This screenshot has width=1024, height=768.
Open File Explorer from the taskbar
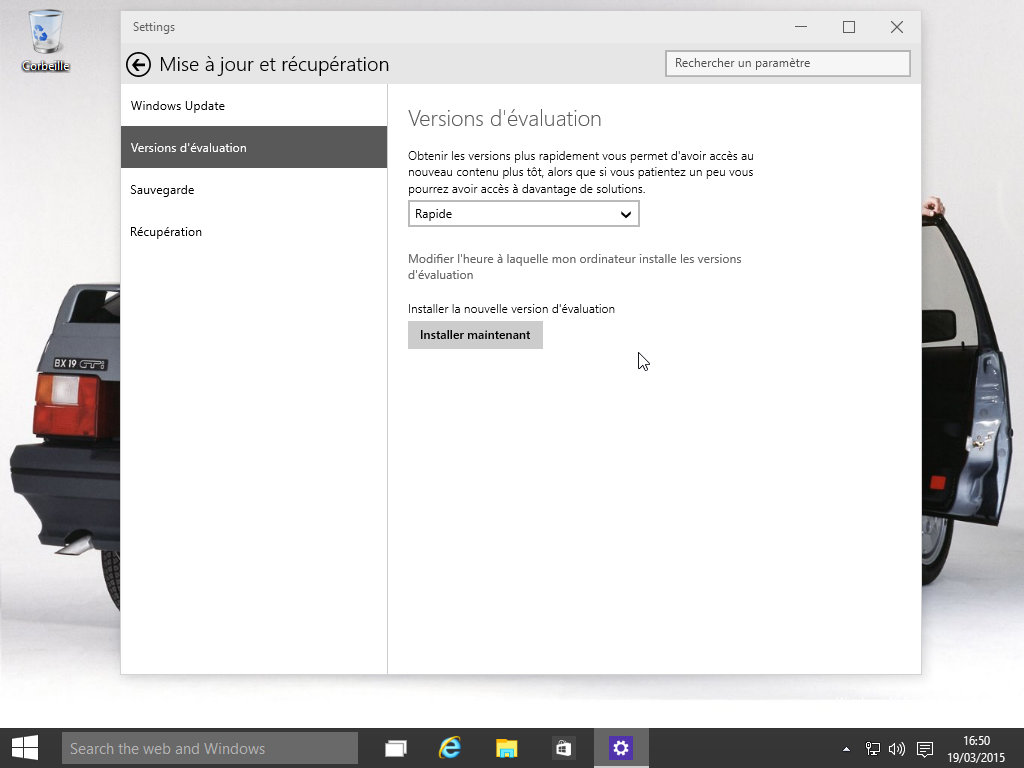pos(506,747)
